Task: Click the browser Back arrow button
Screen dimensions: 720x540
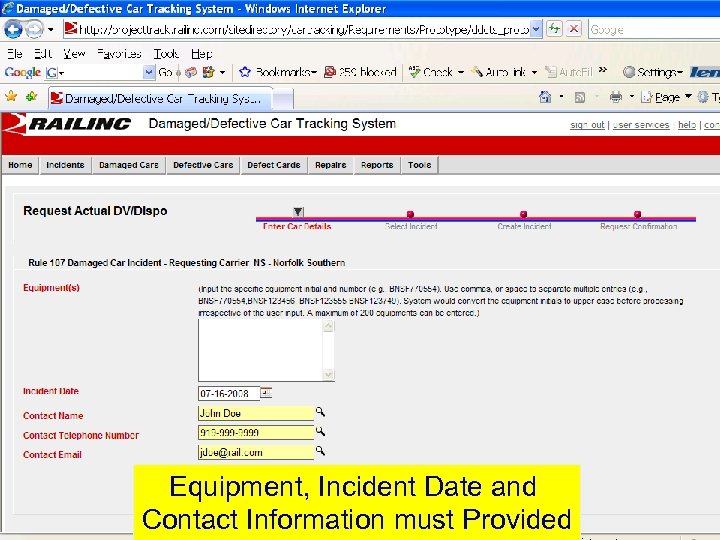Action: click(13, 30)
